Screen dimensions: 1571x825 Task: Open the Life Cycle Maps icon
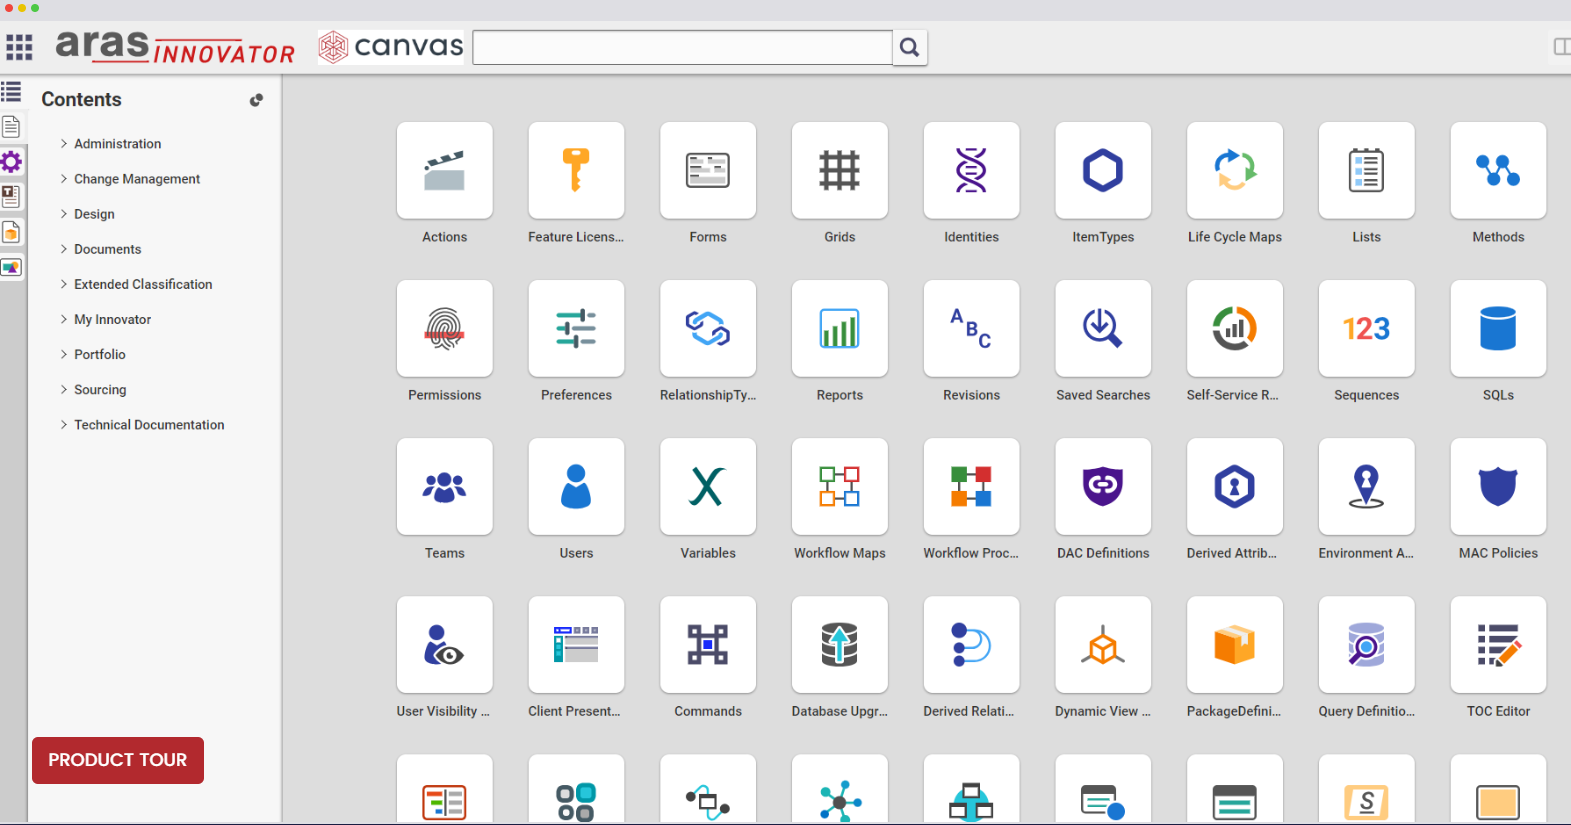coord(1234,171)
